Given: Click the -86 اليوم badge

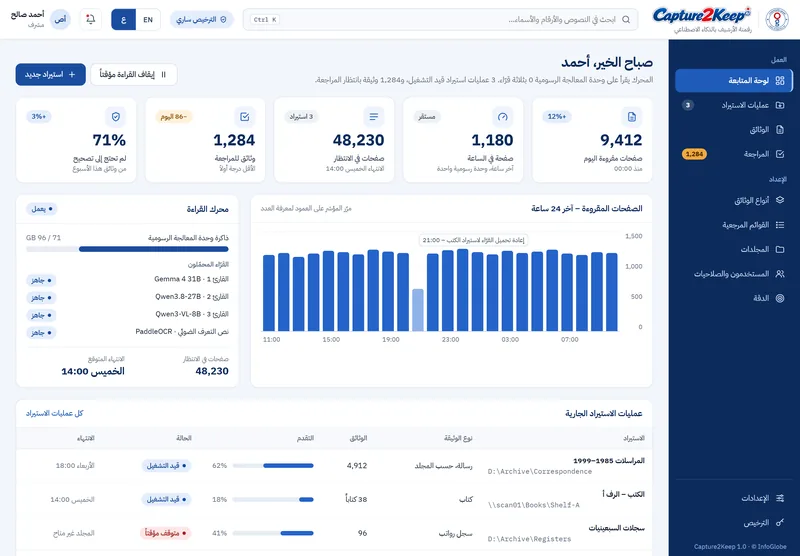Looking at the screenshot, I should pos(173,116).
